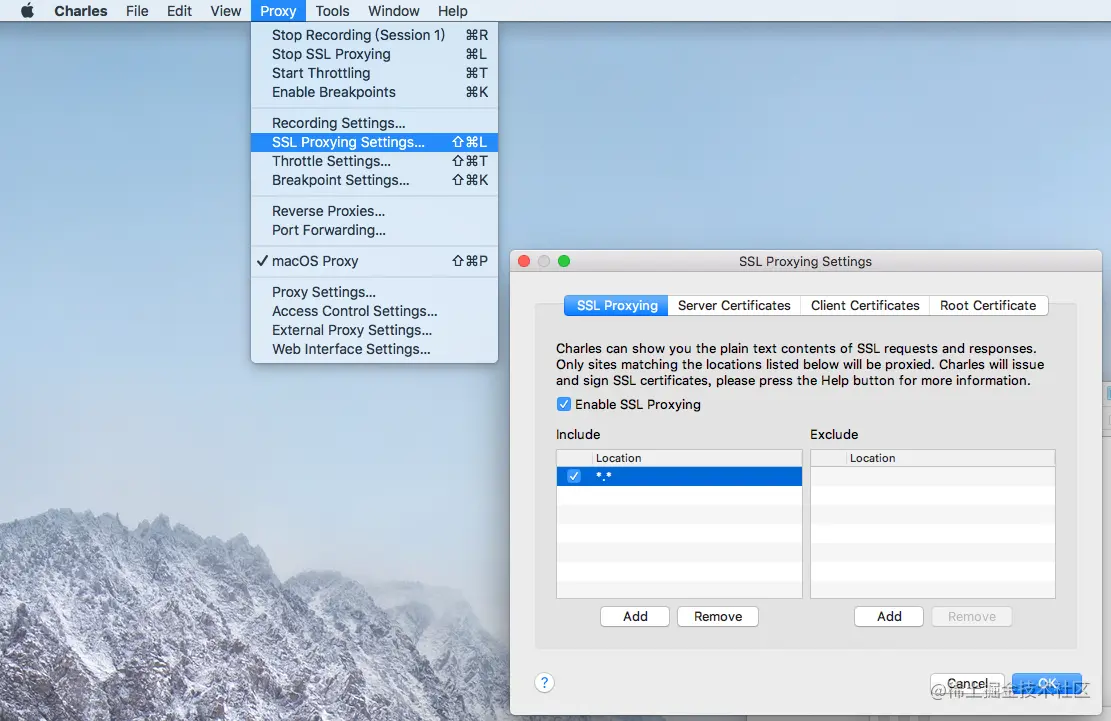Close the SSL Proxying Settings window
Viewport: 1111px width, 721px height.
click(x=524, y=261)
